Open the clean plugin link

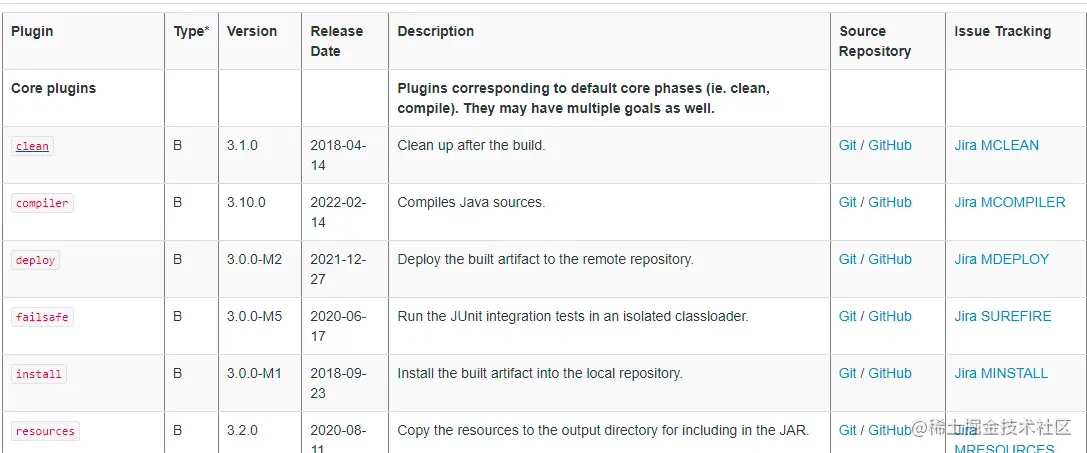pyautogui.click(x=32, y=146)
